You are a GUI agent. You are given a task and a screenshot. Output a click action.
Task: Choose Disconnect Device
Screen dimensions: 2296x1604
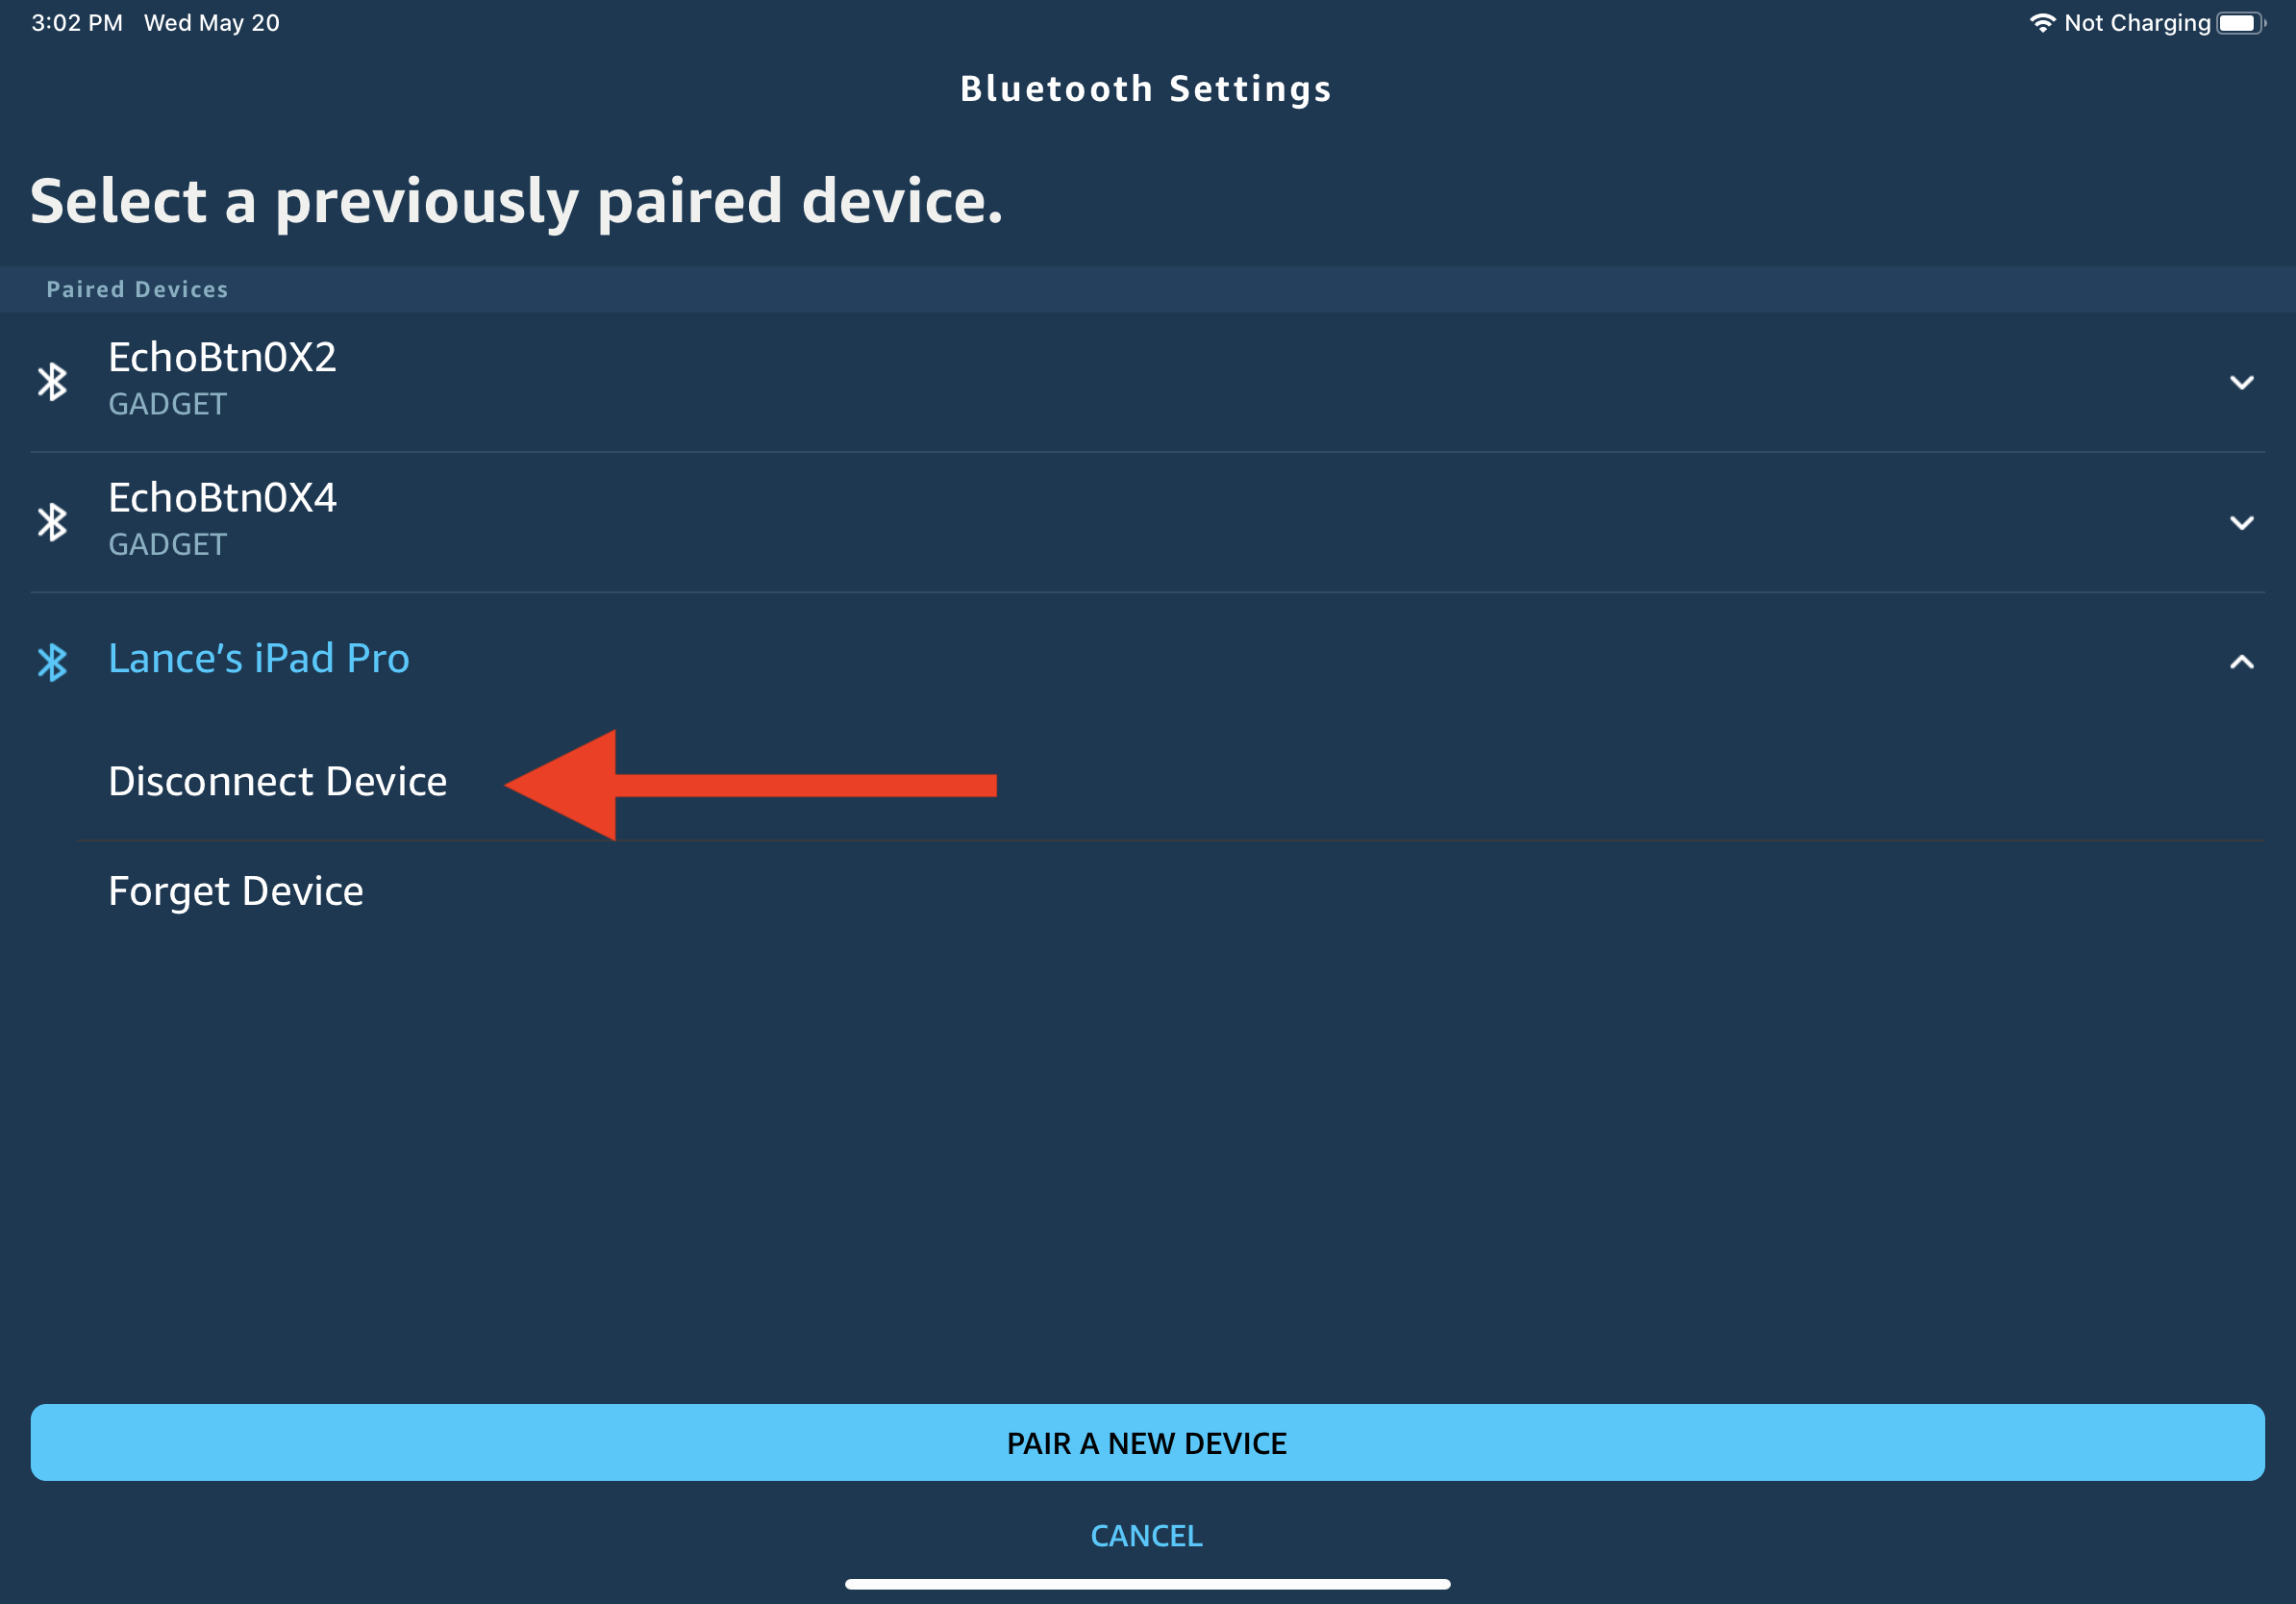278,781
